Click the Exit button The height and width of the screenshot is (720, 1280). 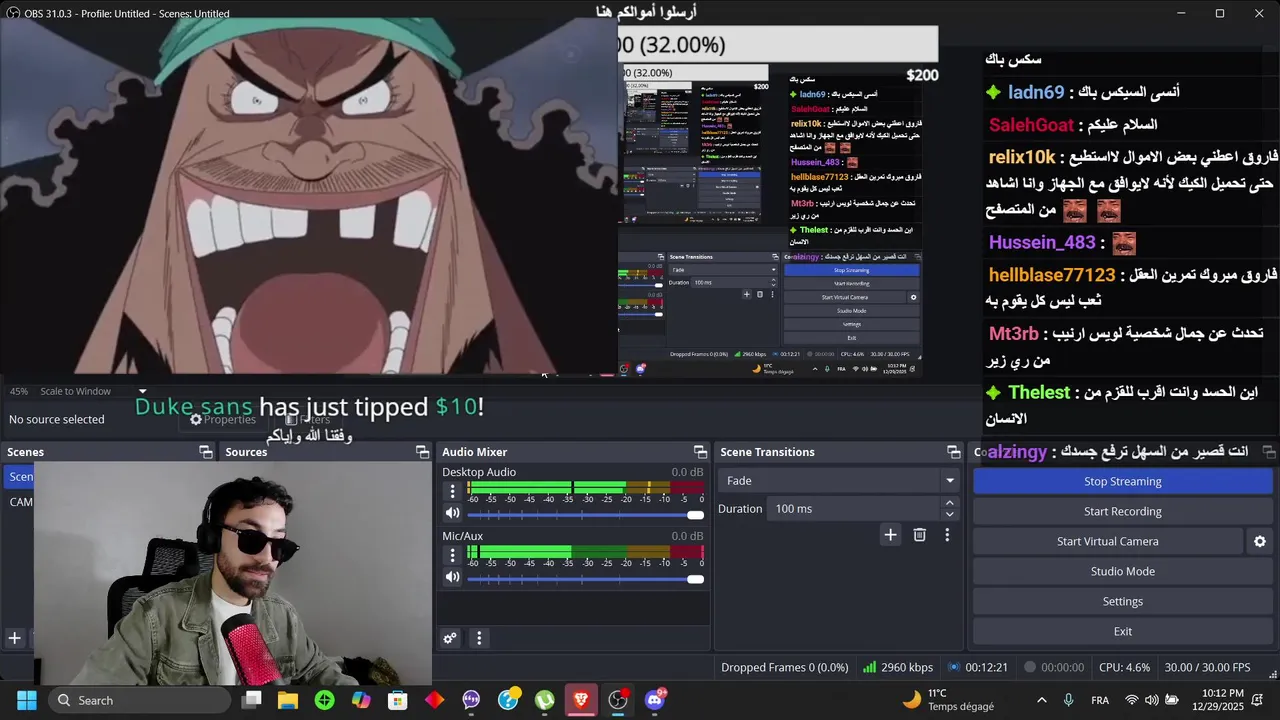[x=1122, y=631]
